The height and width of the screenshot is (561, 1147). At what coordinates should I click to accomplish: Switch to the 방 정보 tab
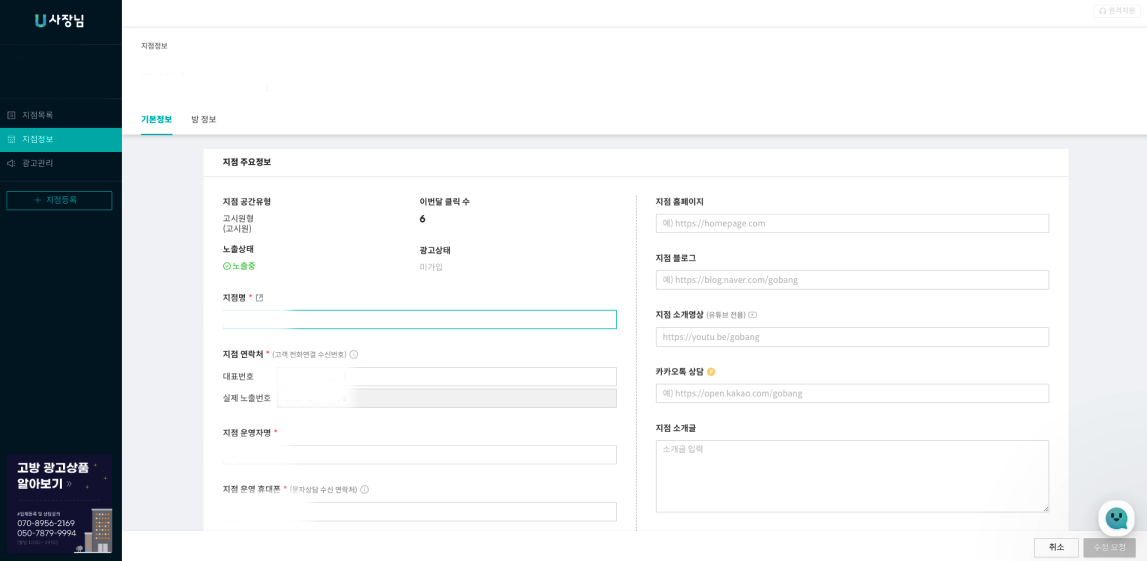point(203,120)
